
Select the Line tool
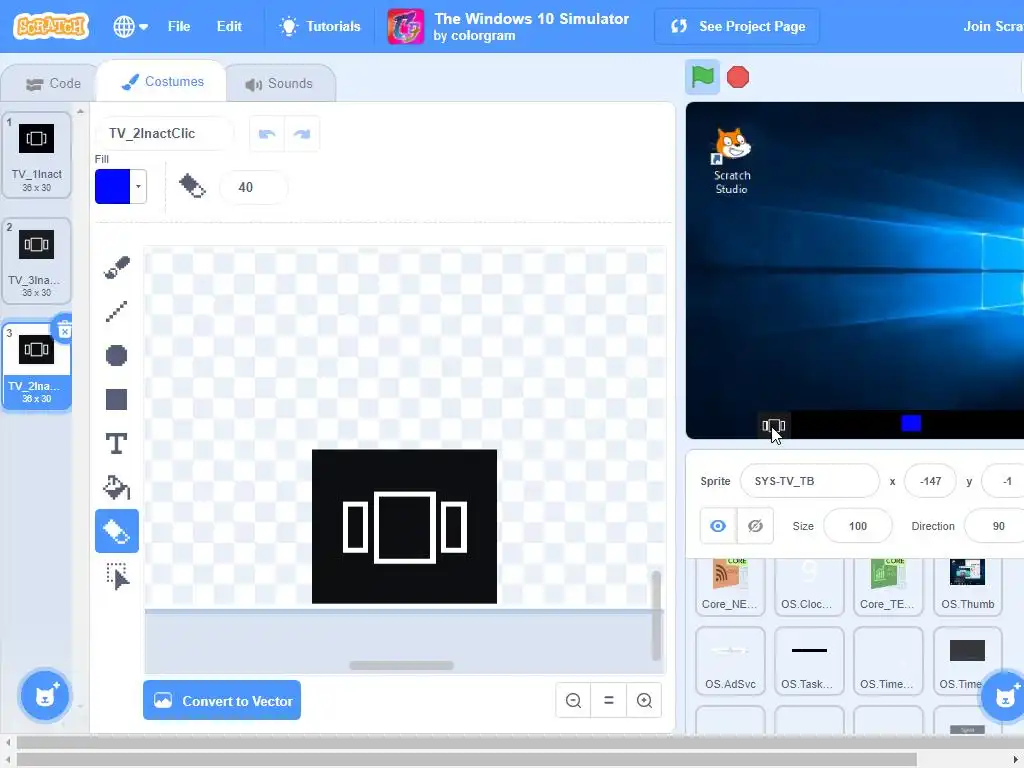click(x=117, y=312)
